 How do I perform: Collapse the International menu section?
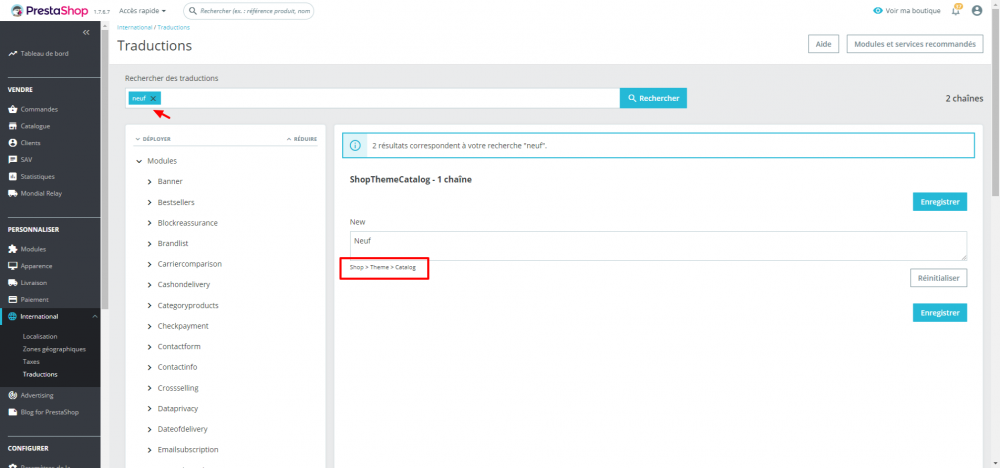point(94,316)
